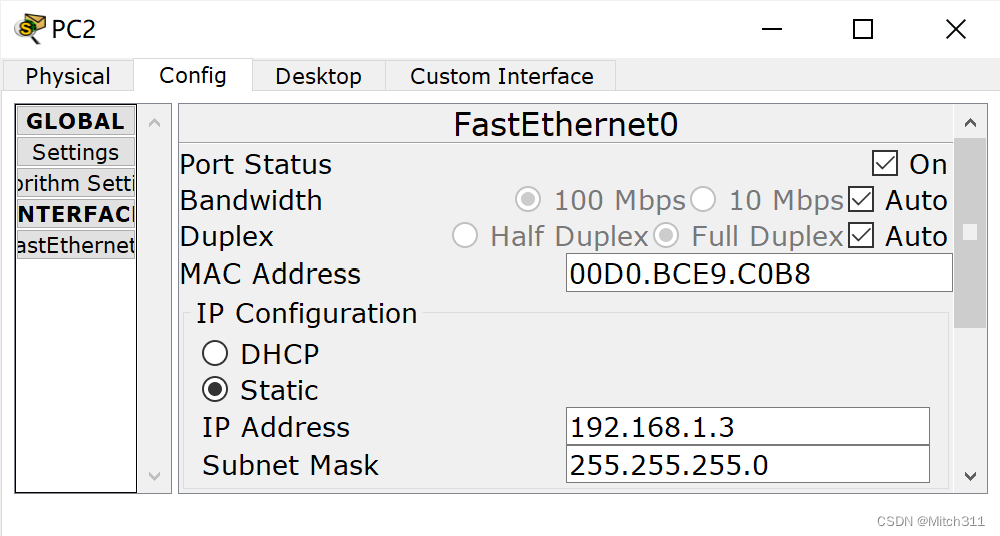The width and height of the screenshot is (1000, 536).
Task: Toggle the Port Status On checkbox
Action: click(x=885, y=164)
